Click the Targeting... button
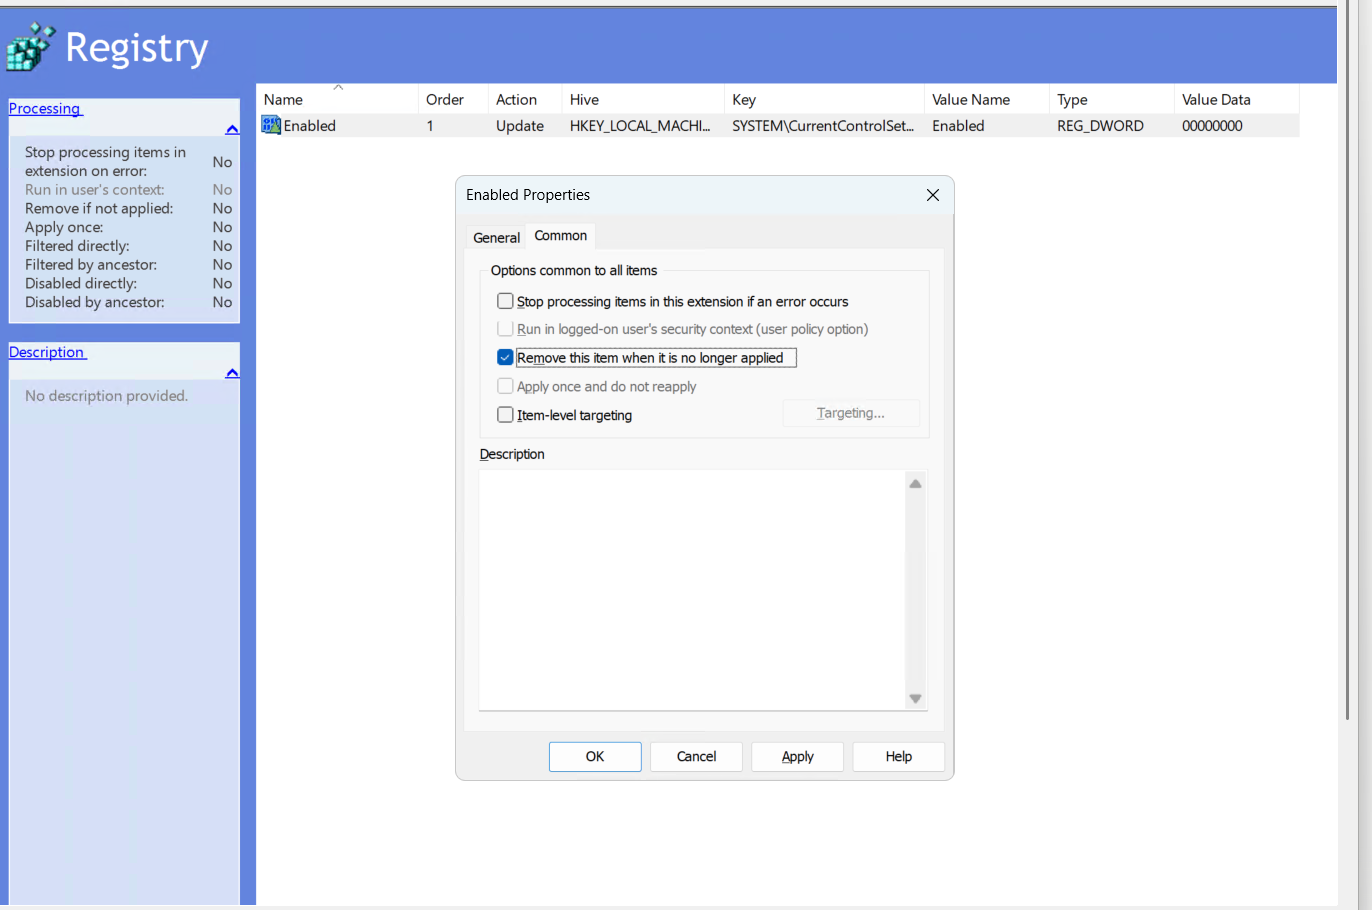Viewport: 1372px width, 910px height. click(851, 413)
